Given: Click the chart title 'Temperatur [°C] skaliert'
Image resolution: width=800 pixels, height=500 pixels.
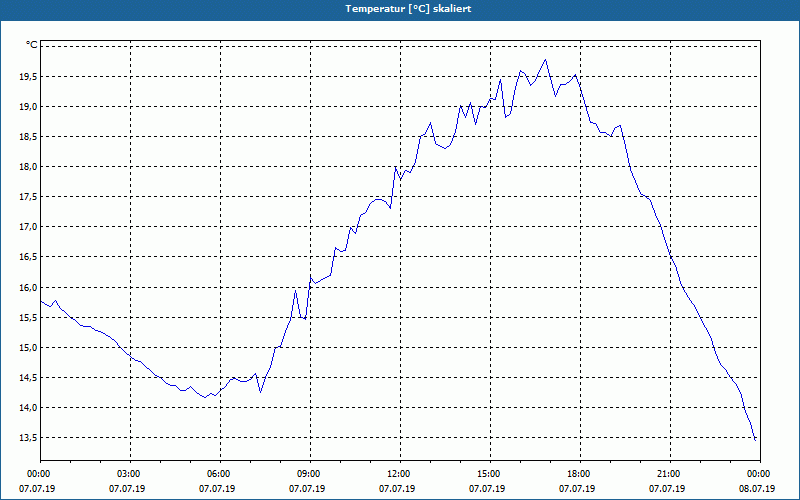Looking at the screenshot, I should point(408,9).
